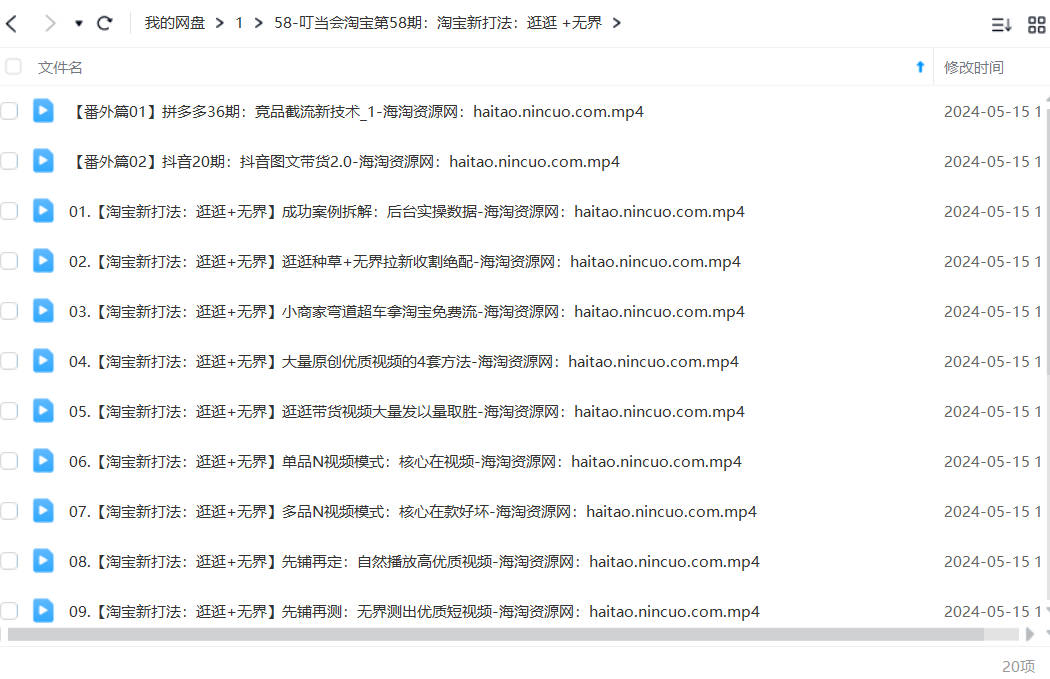Click video icon of 番外篇01 file
Image resolution: width=1050 pixels, height=679 pixels.
(44, 110)
